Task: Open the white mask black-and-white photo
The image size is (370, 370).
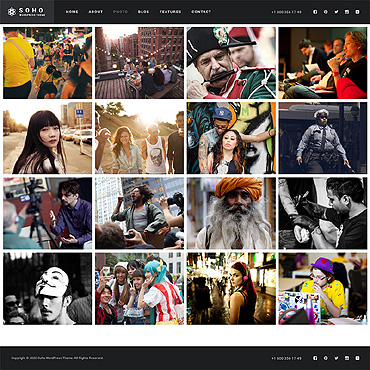Action: pos(47,289)
